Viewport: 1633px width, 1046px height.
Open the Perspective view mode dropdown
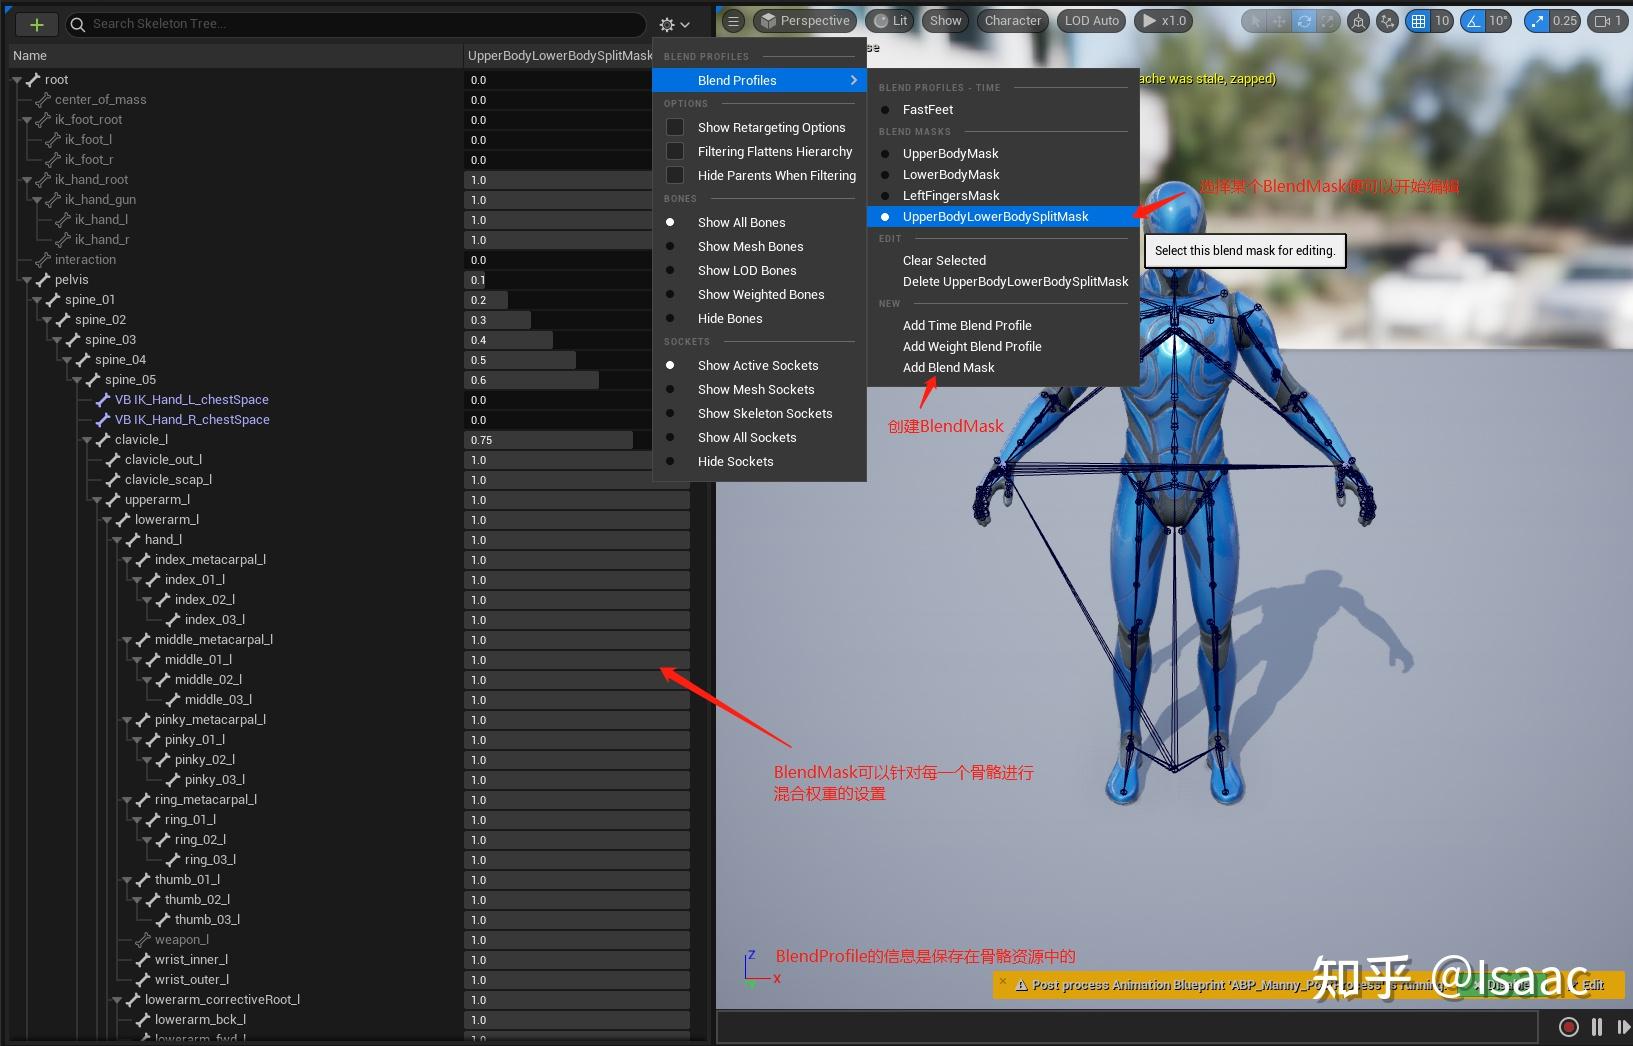[804, 21]
